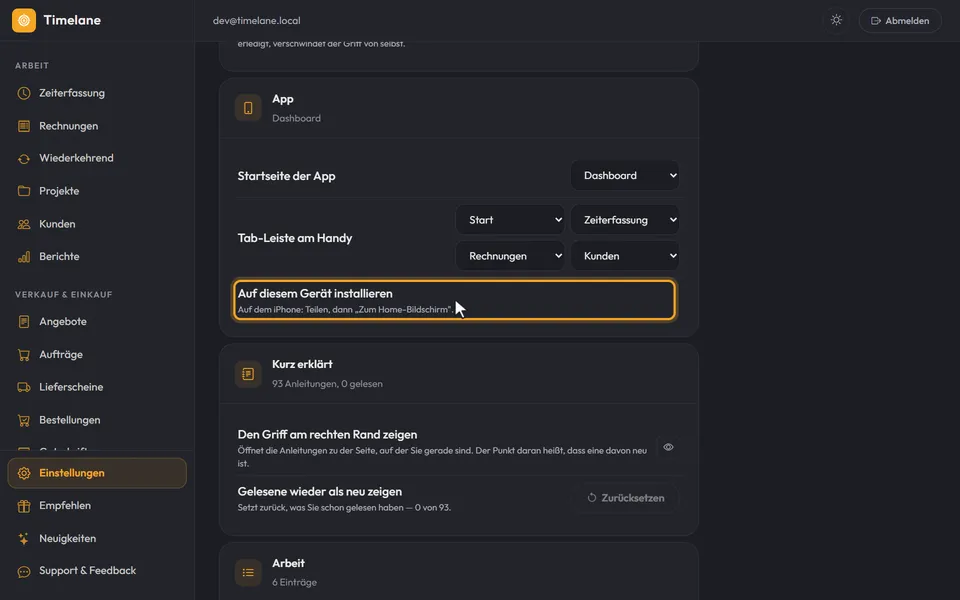
Task: Click the Neuigkeiten sparkle icon
Action: [x=24, y=539]
